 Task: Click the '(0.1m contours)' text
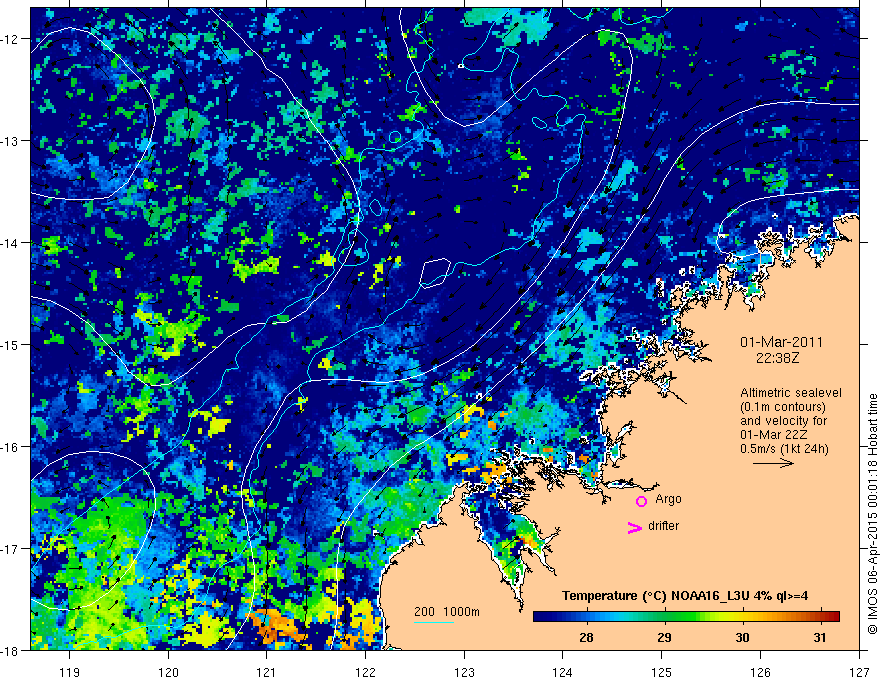point(783,407)
